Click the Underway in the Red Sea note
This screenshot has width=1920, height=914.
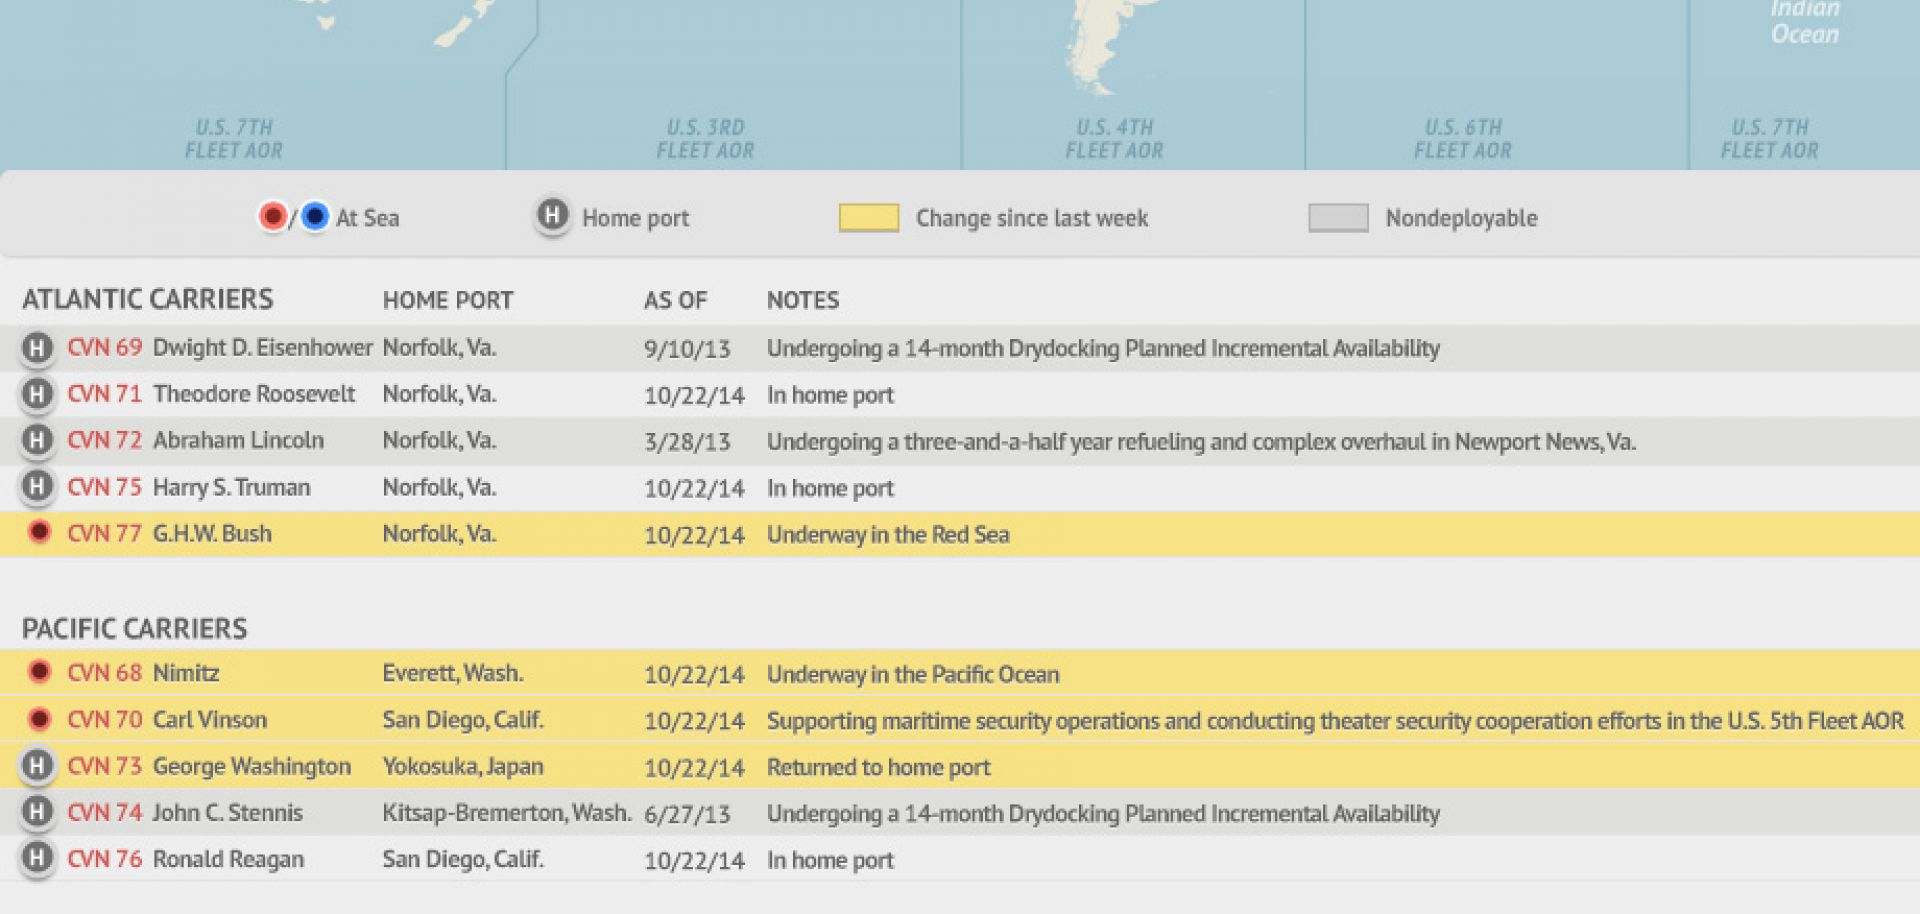pos(888,535)
